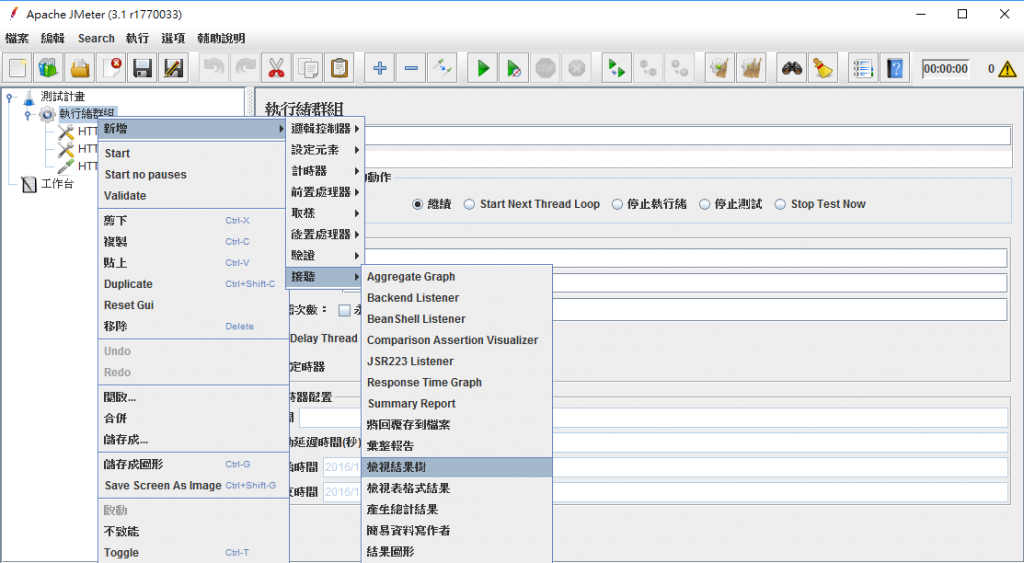Click the Help question mark icon

point(895,68)
